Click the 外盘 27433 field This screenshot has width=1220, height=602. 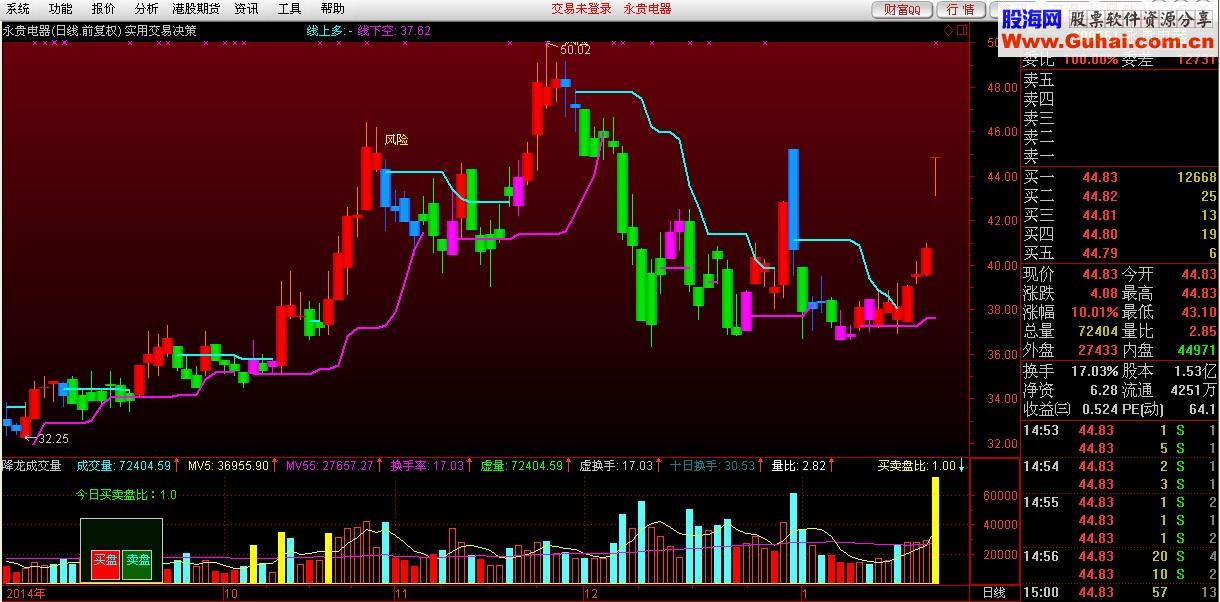tap(1070, 350)
